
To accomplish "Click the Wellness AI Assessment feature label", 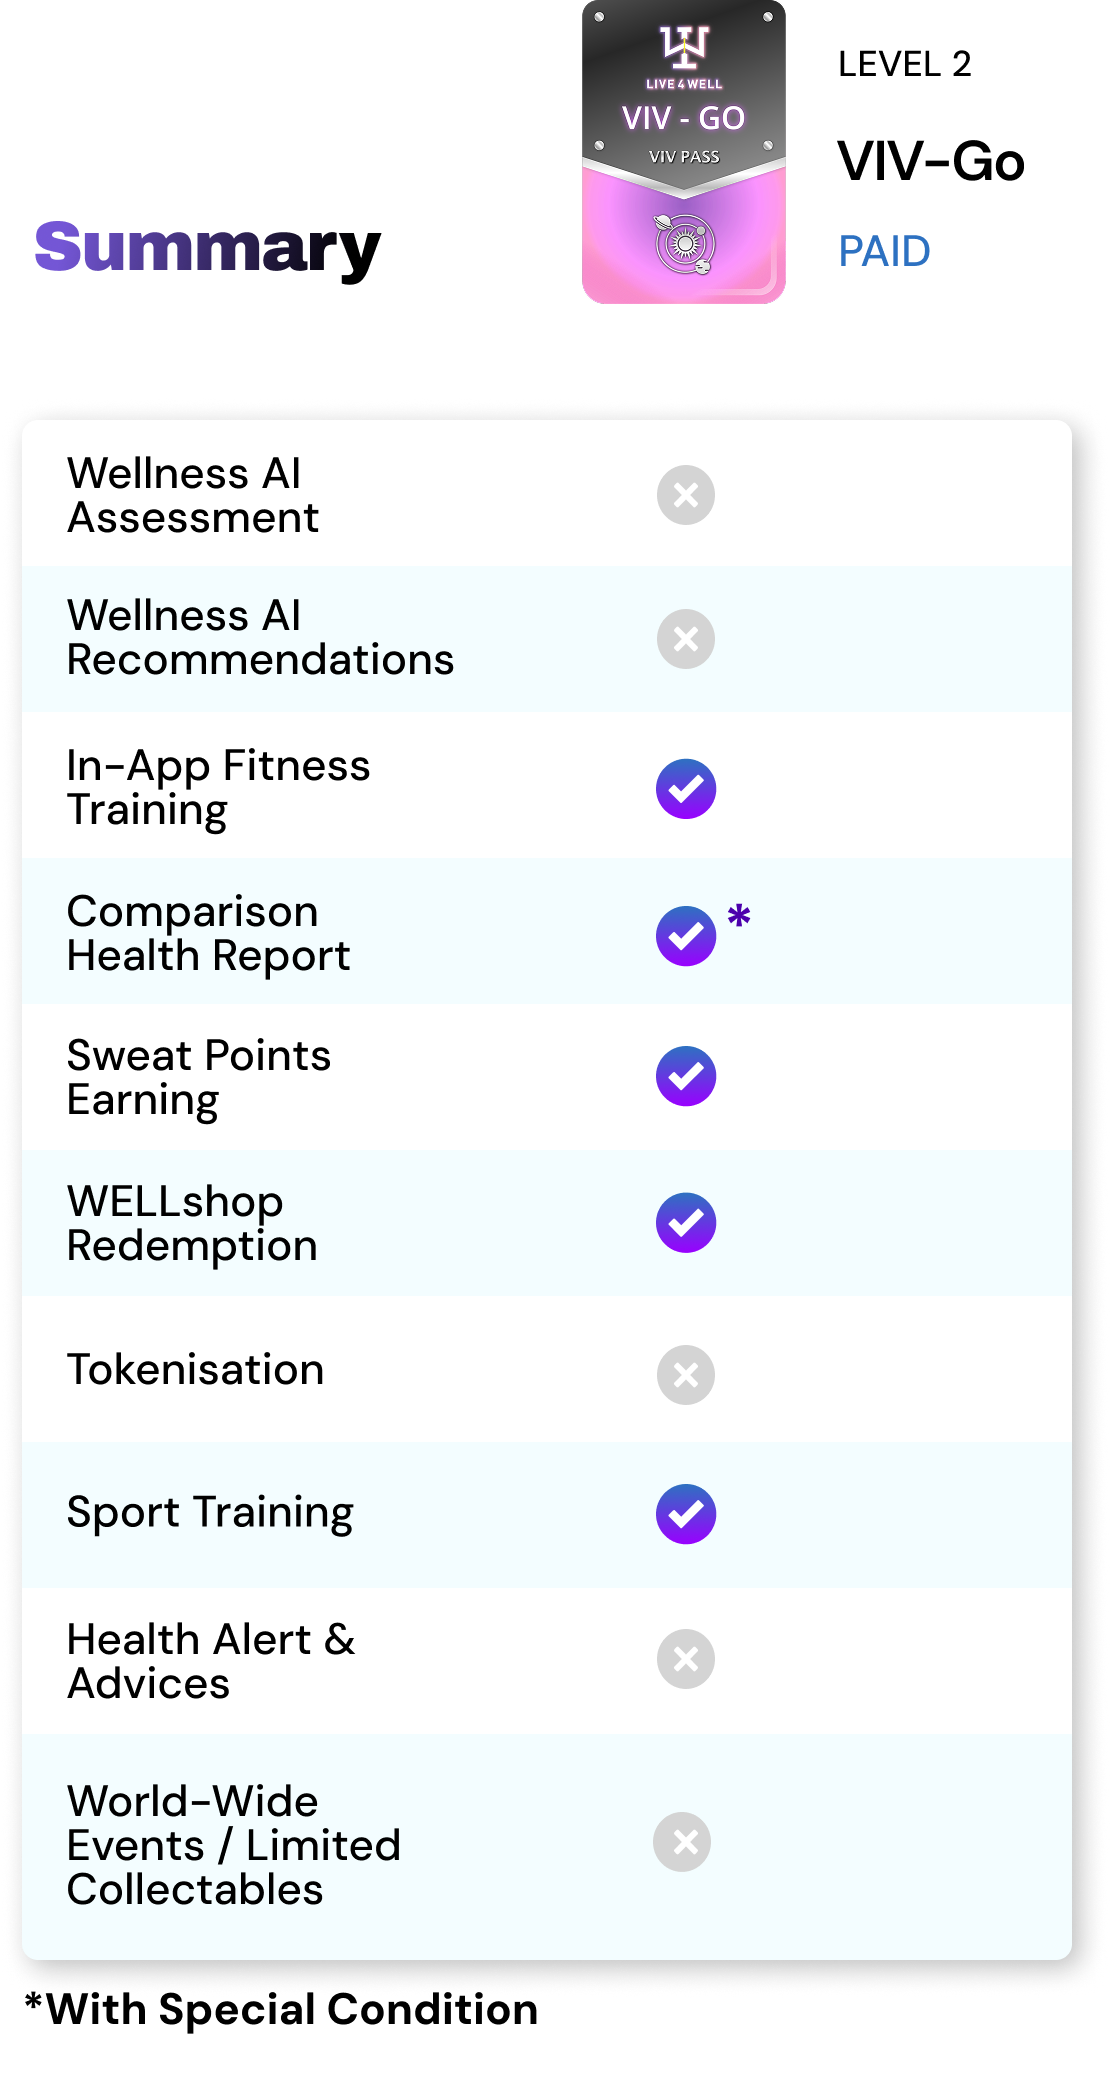I will click(x=193, y=495).
